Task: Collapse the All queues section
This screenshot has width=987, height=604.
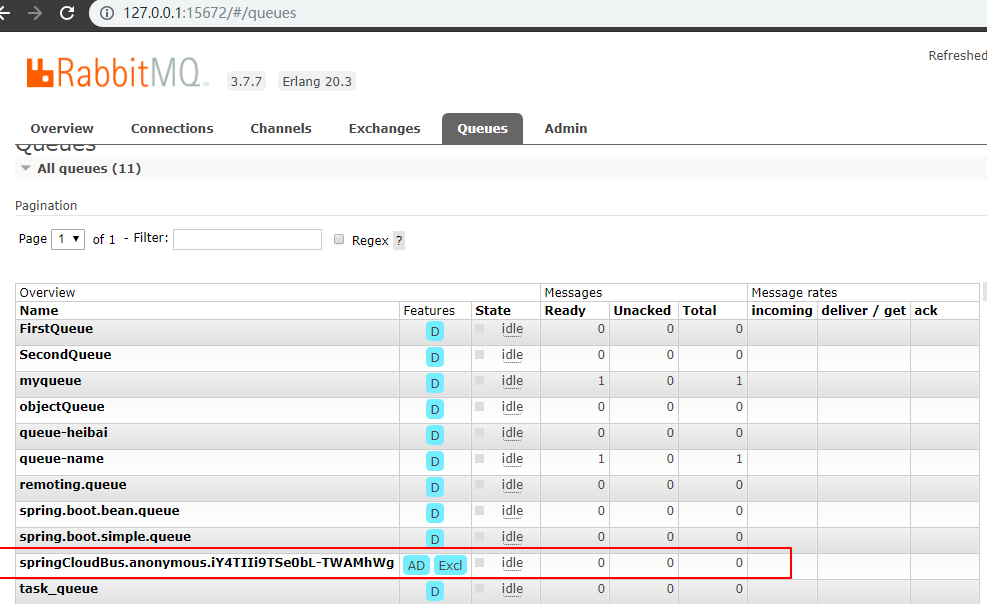Action: click(27, 169)
